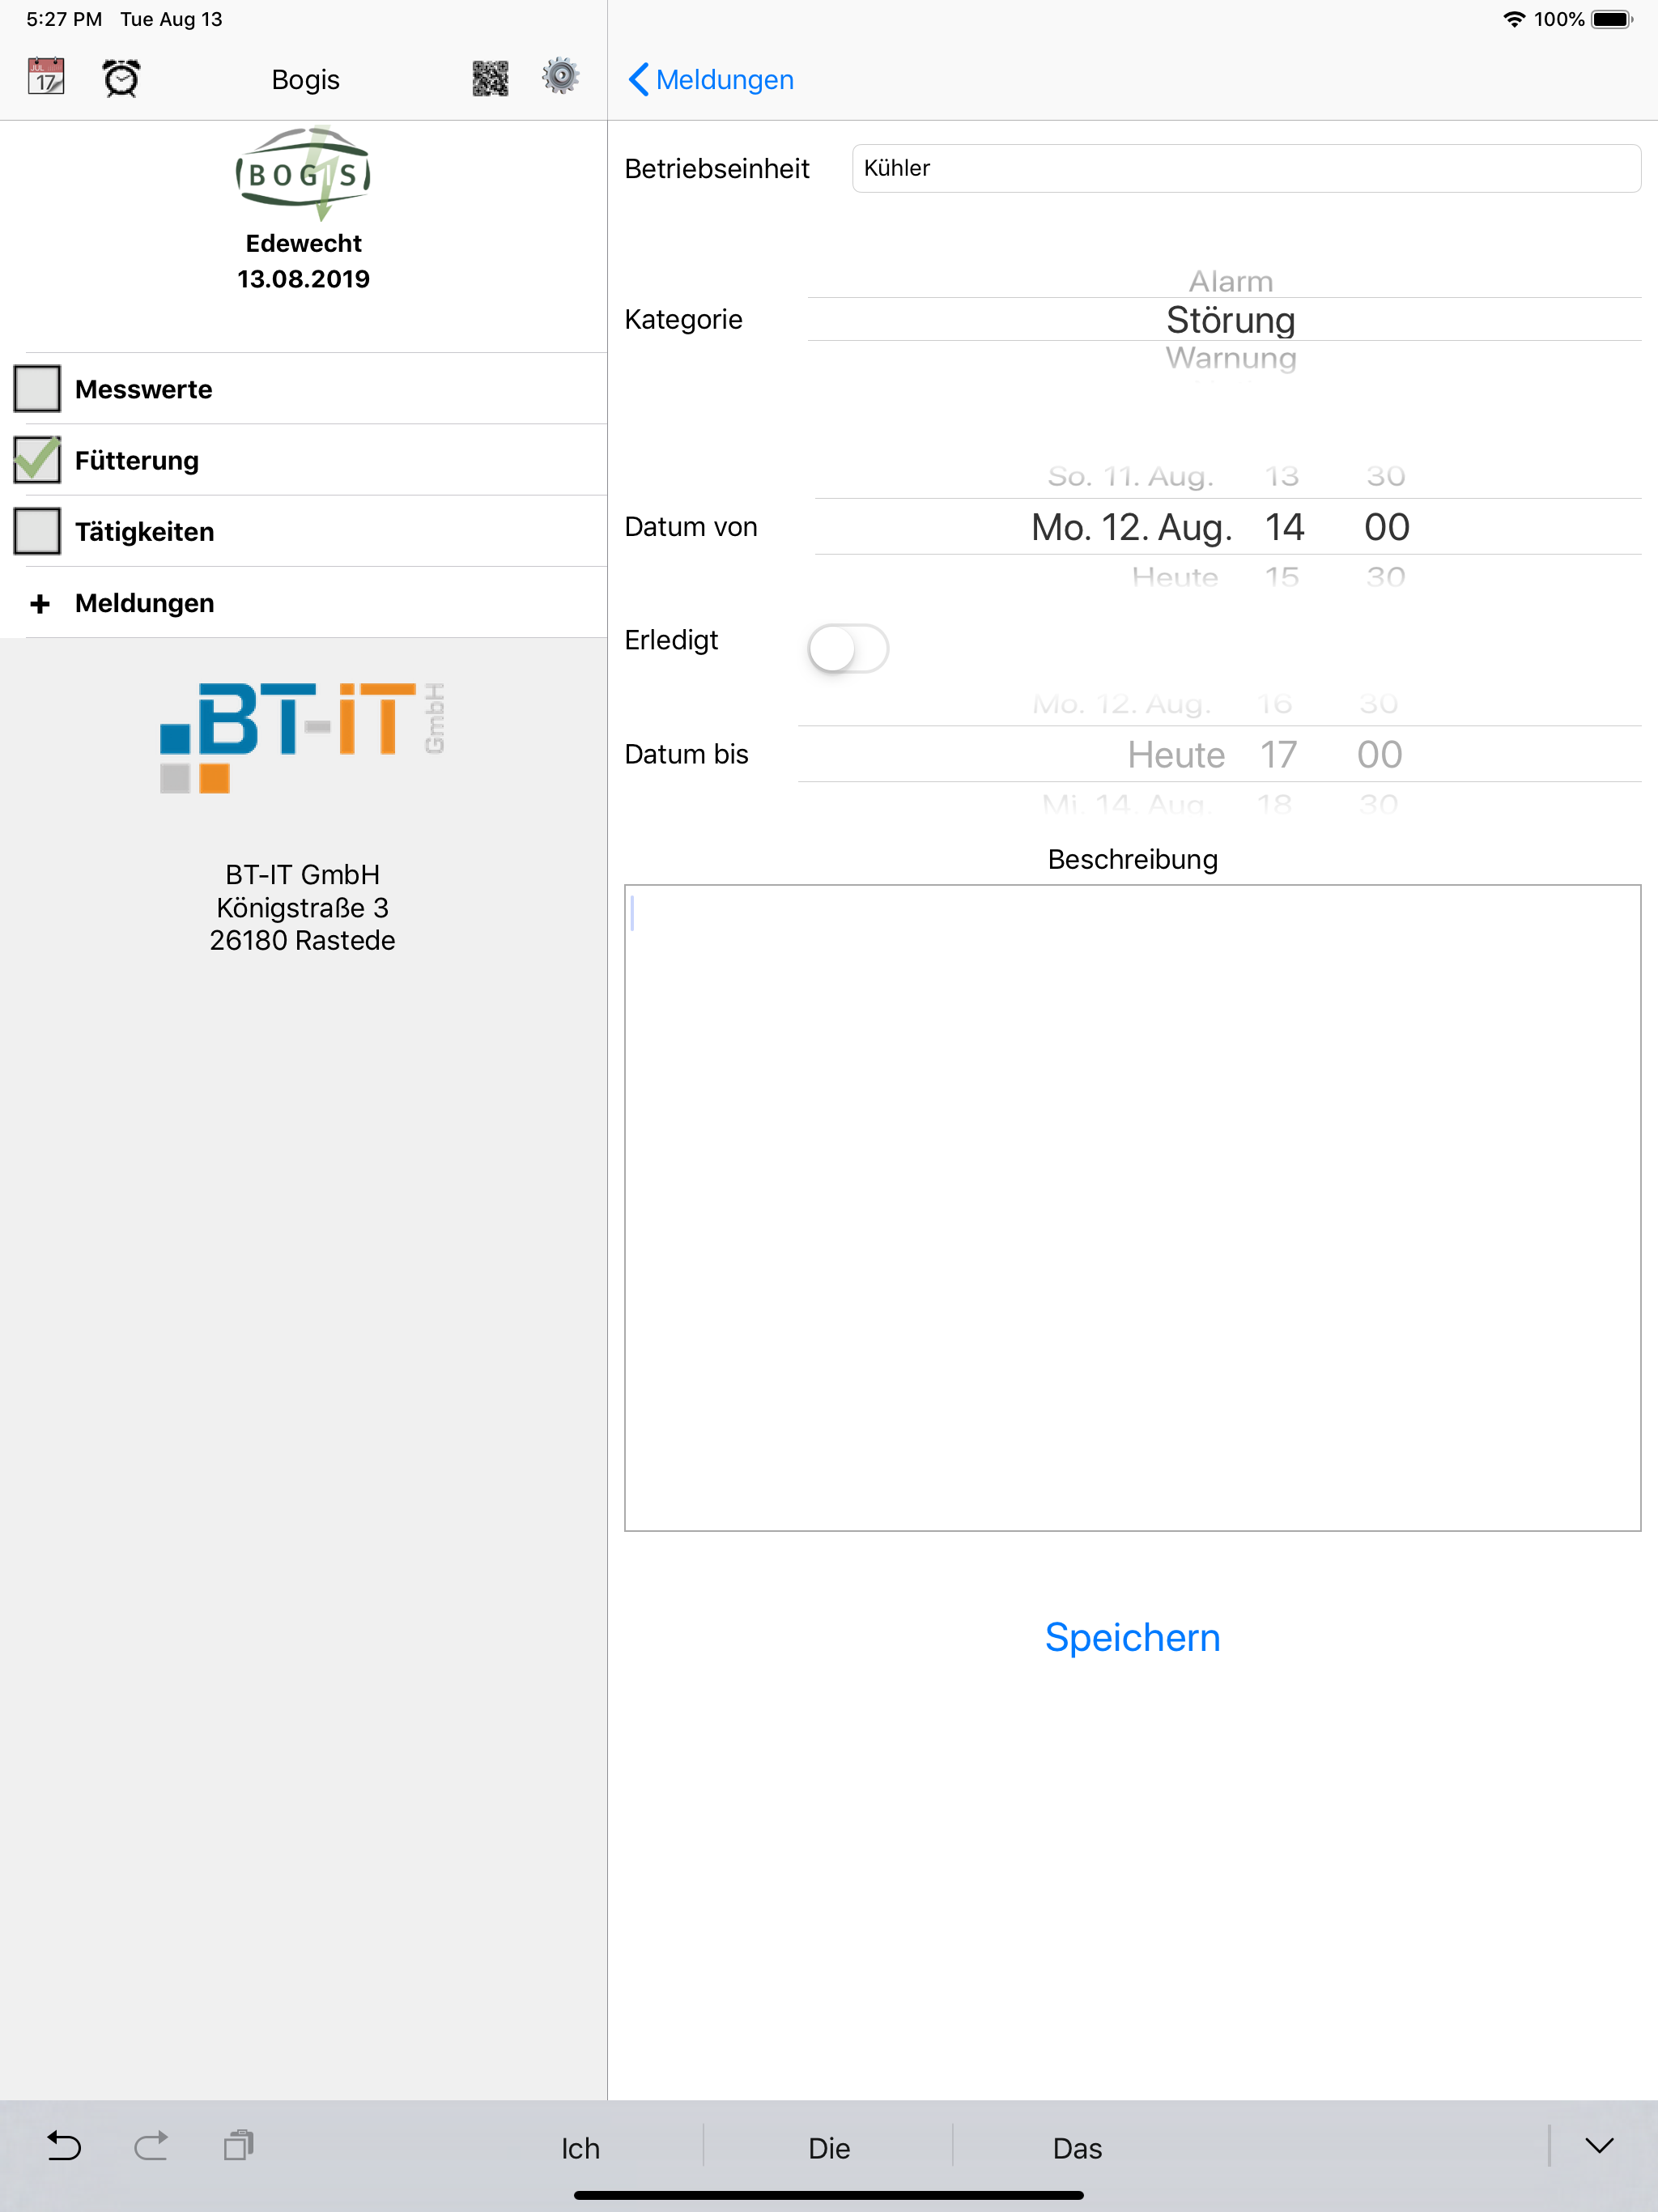
Task: Tap the date 13.08.2019 label
Action: (x=303, y=279)
